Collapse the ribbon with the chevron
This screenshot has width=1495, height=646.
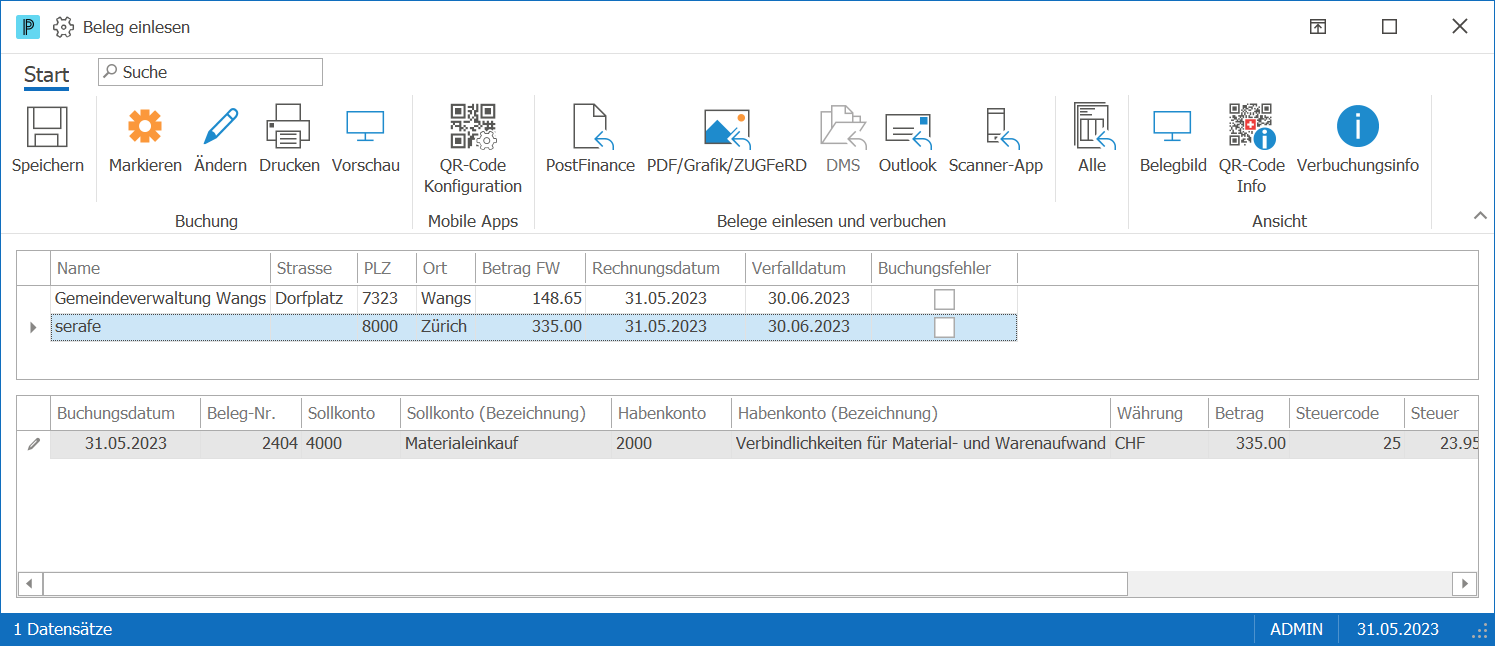click(x=1480, y=216)
